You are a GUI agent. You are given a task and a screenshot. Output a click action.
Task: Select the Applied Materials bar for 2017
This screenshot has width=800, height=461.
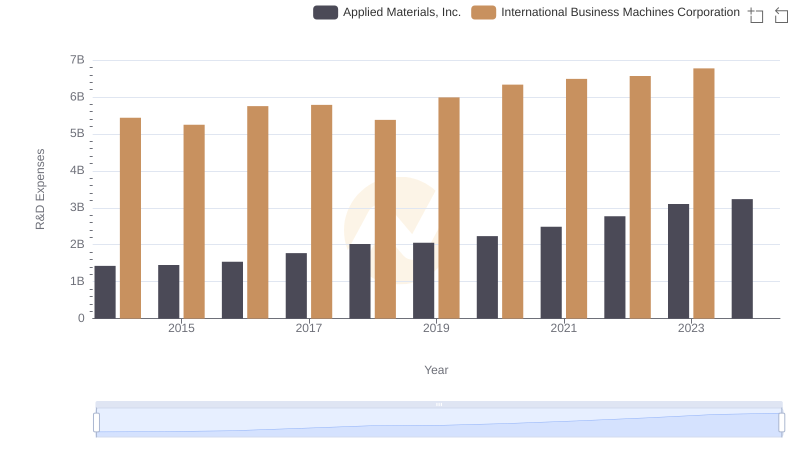(296, 286)
